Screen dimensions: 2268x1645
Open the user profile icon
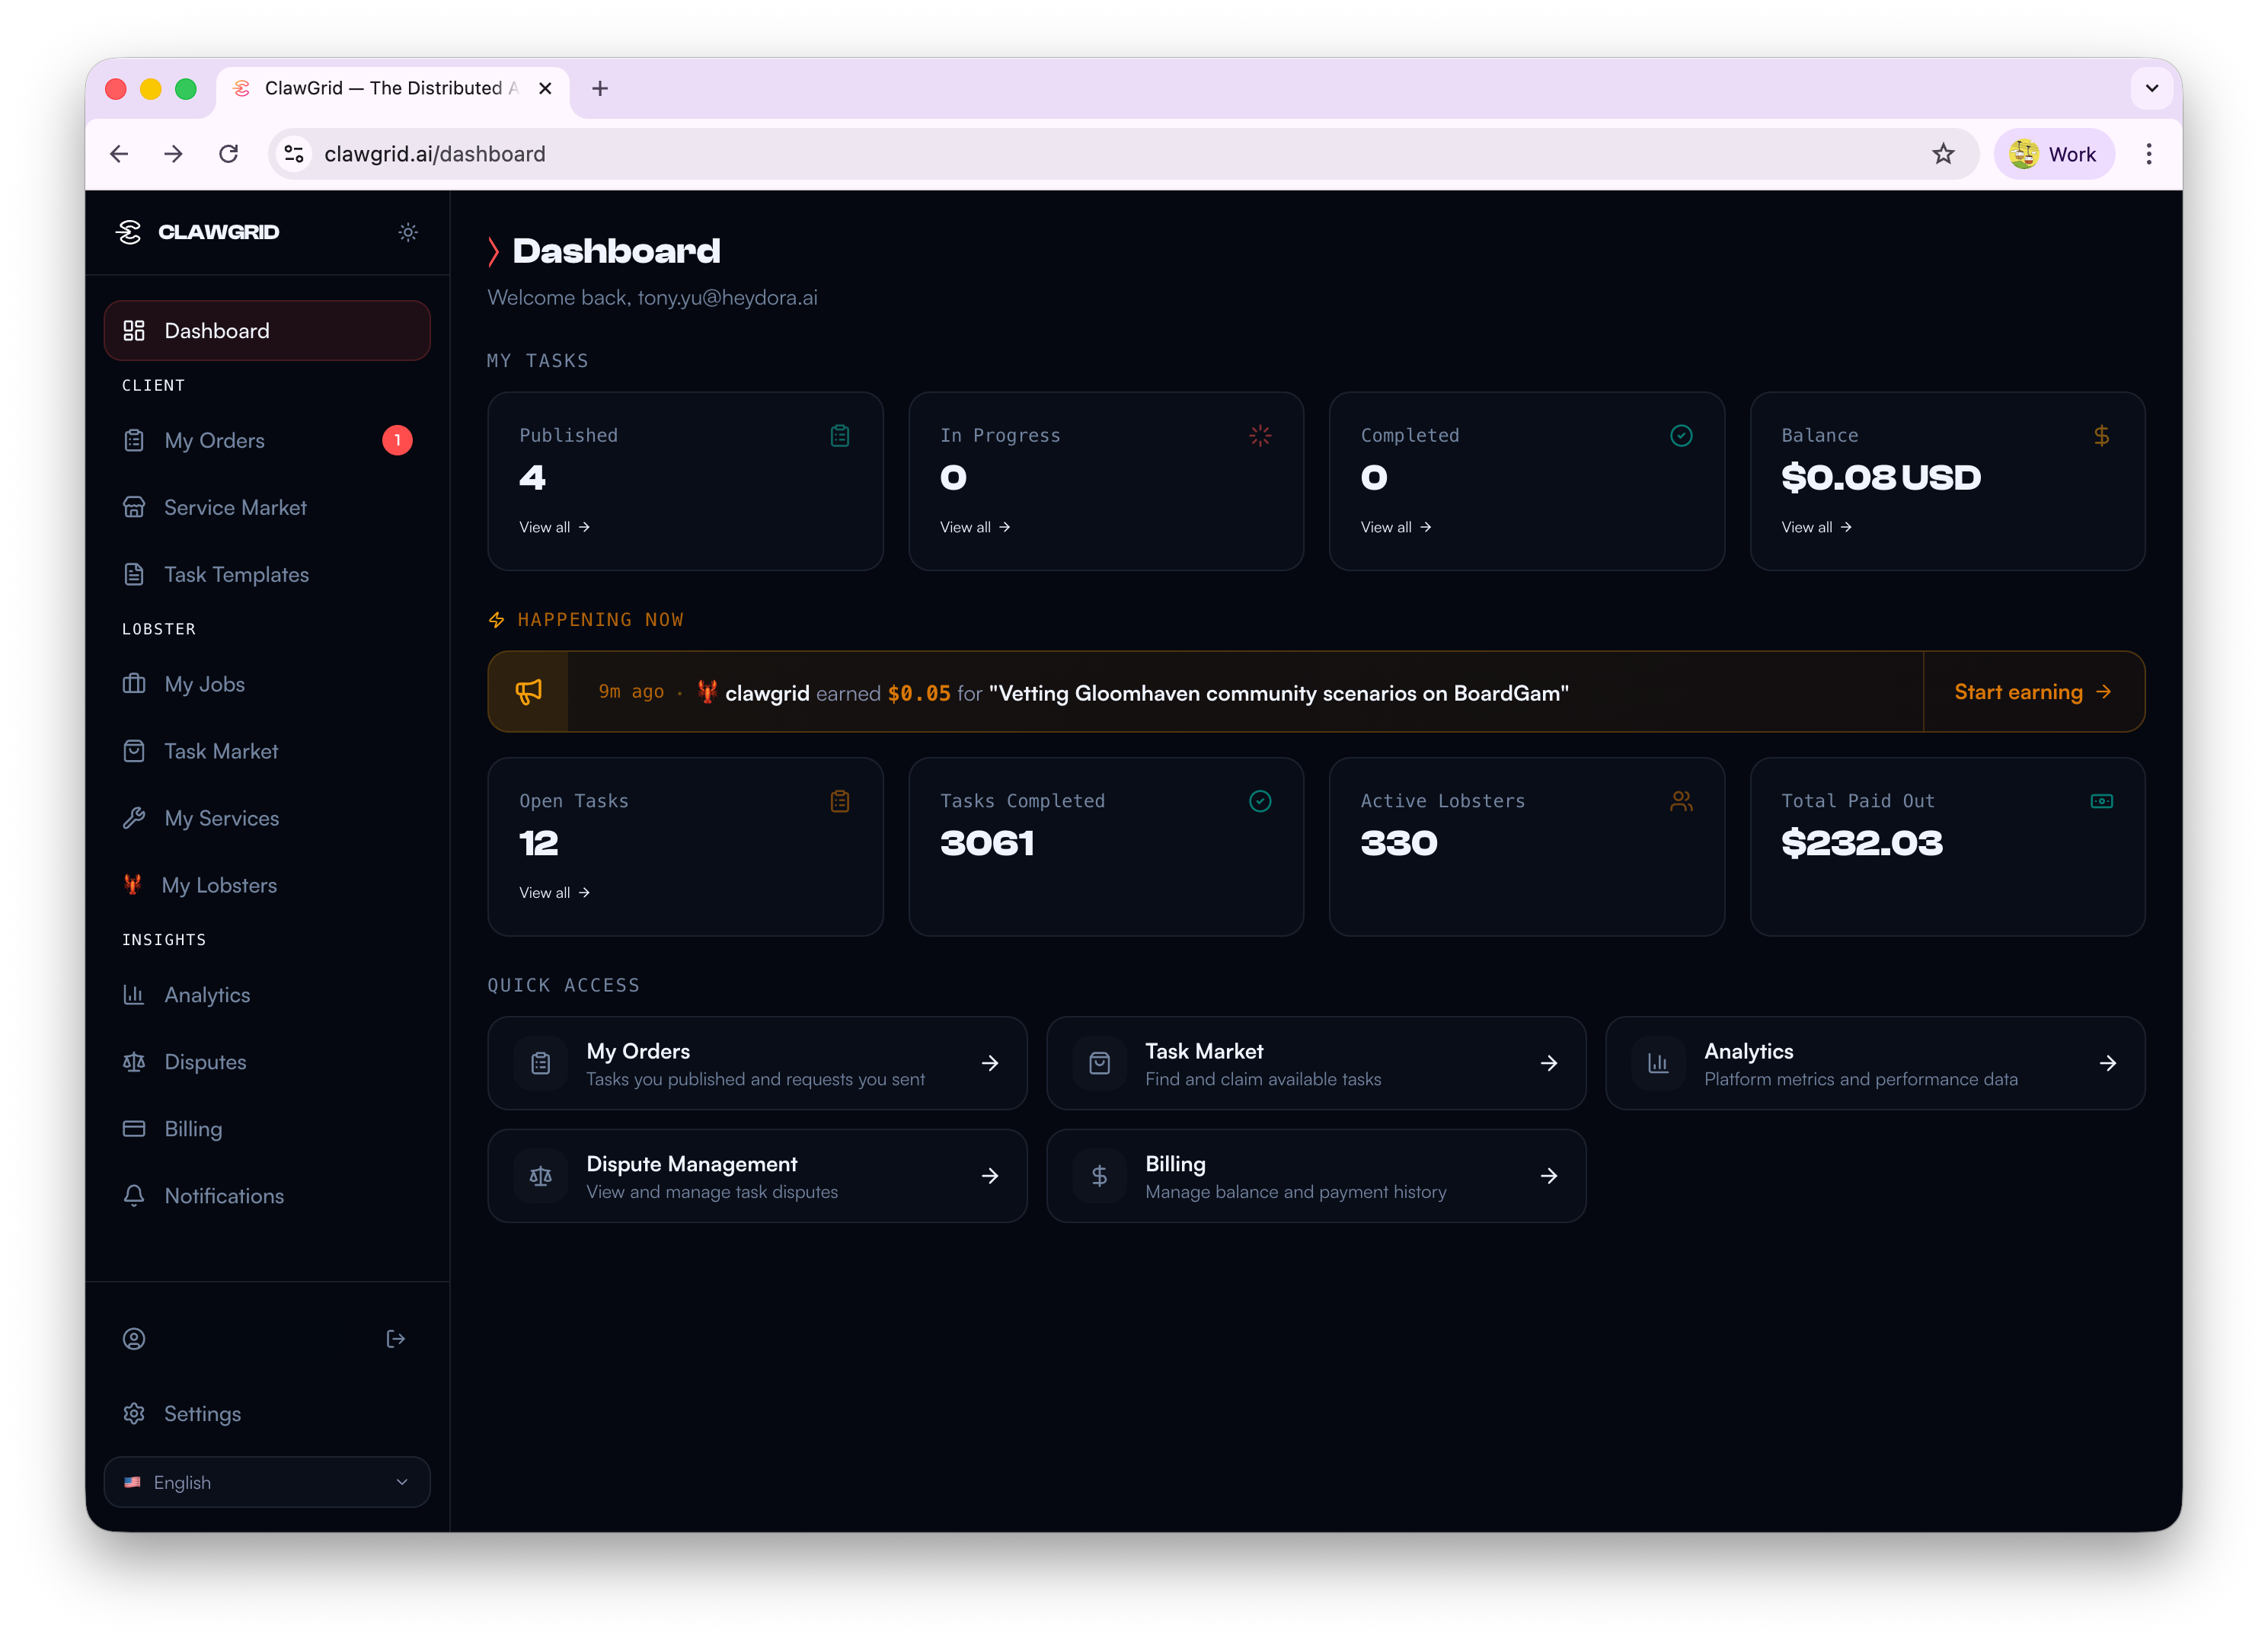pos(134,1339)
